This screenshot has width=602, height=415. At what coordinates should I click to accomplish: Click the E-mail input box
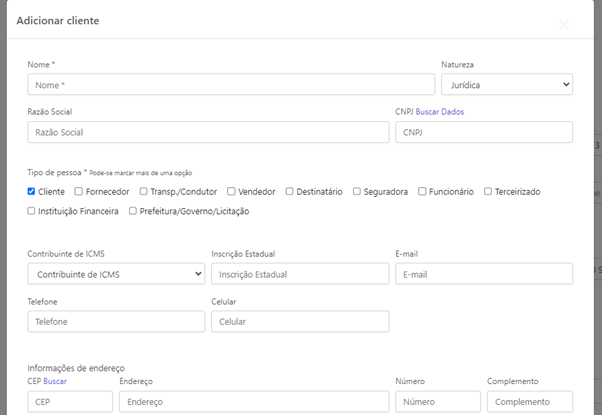coord(484,274)
